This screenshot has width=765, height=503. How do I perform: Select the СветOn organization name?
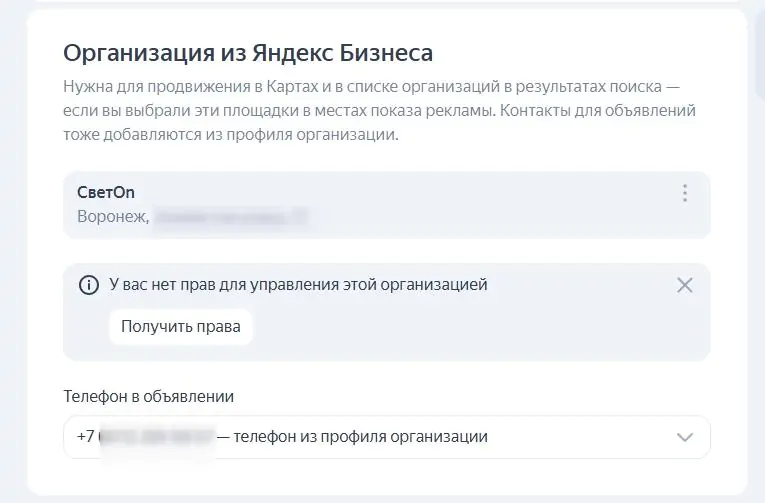(x=106, y=192)
